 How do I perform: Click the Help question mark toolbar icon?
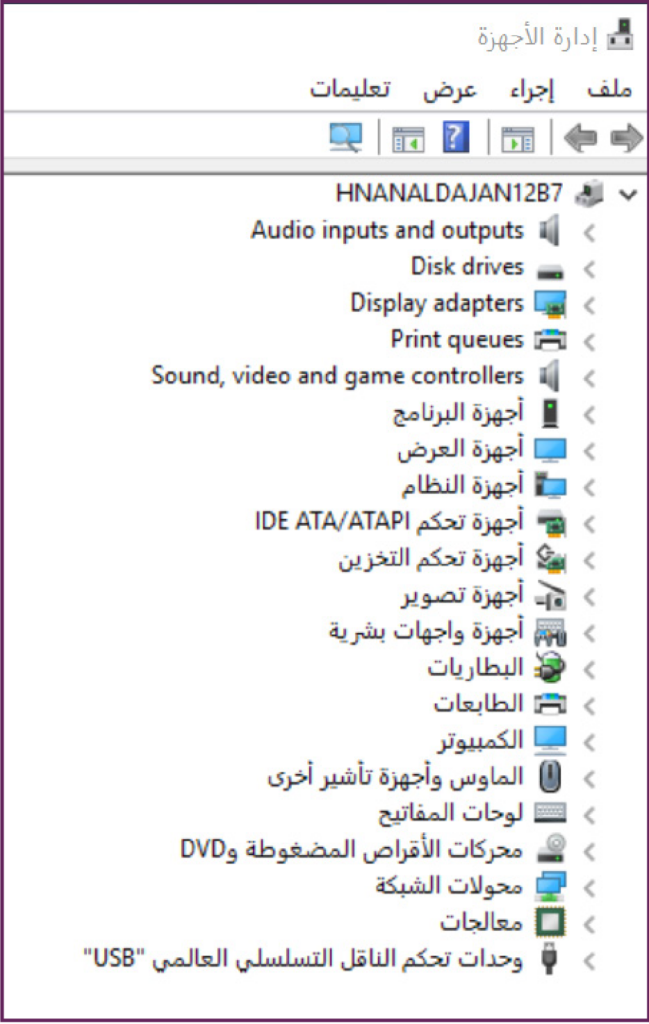tap(456, 137)
